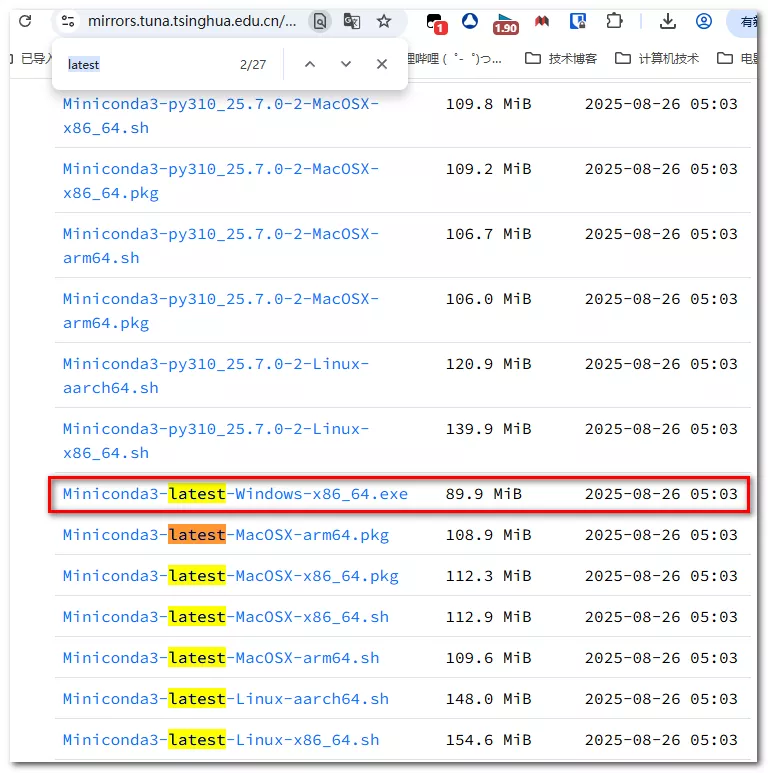Open site information icon in address bar
Image resolution: width=768 pixels, height=773 pixels.
click(x=68, y=21)
